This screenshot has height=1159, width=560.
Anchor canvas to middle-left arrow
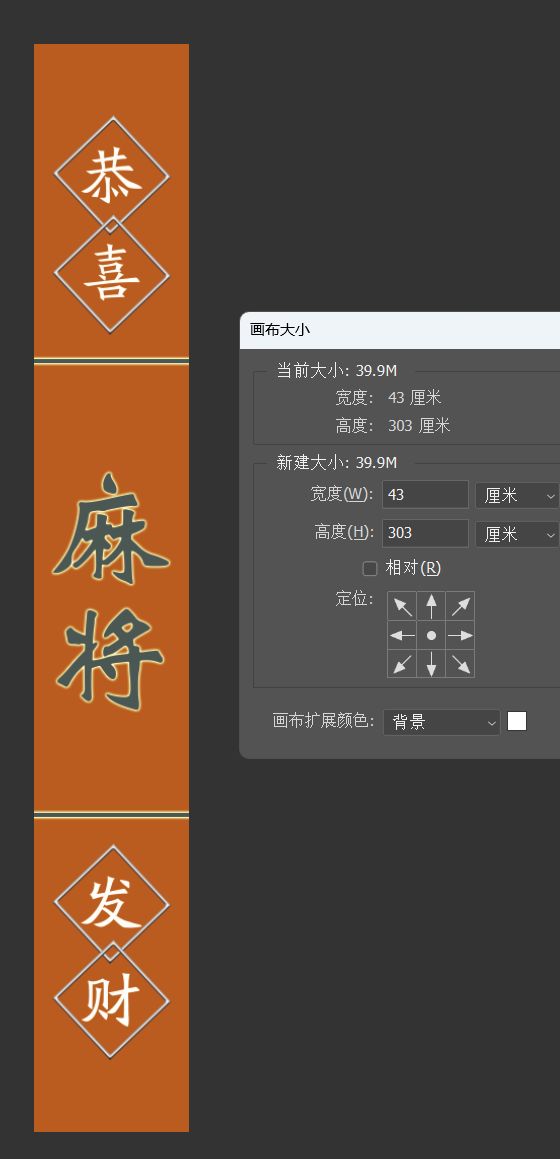[402, 635]
